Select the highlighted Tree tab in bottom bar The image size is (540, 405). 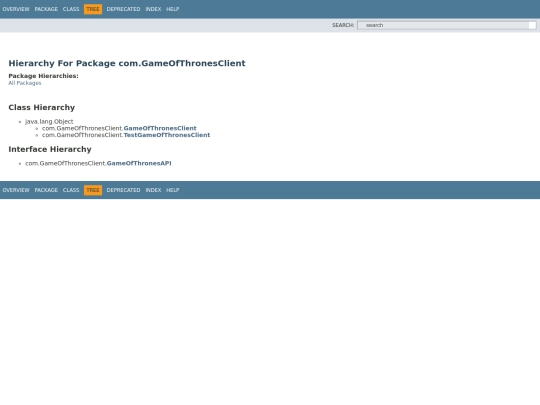coord(93,190)
